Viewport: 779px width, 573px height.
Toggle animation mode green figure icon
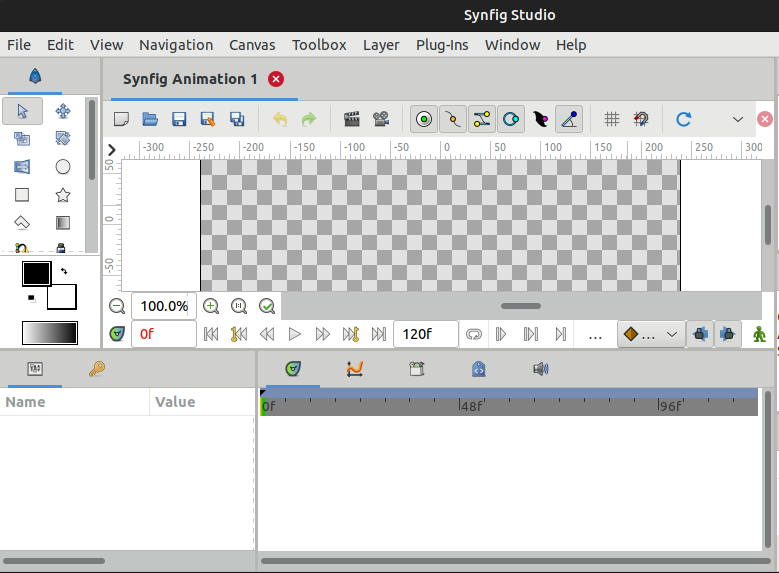pos(759,334)
